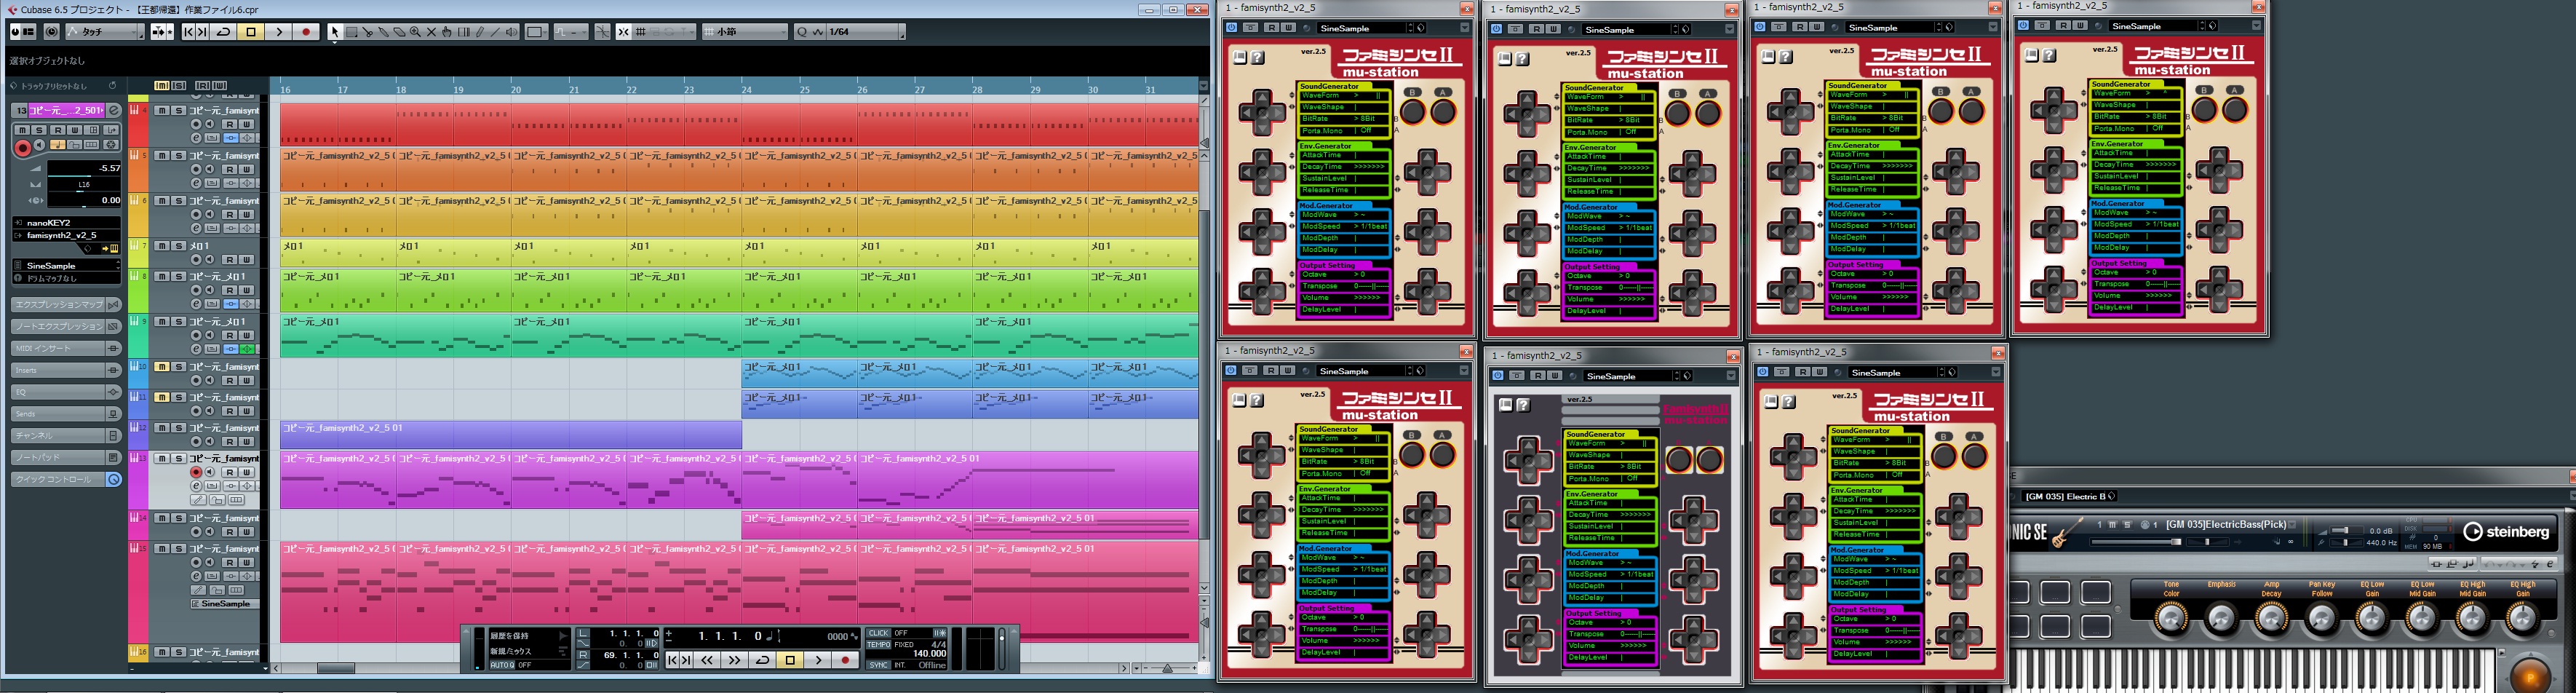Select the Line tool
The image size is (2576, 693).
pyautogui.click(x=496, y=32)
